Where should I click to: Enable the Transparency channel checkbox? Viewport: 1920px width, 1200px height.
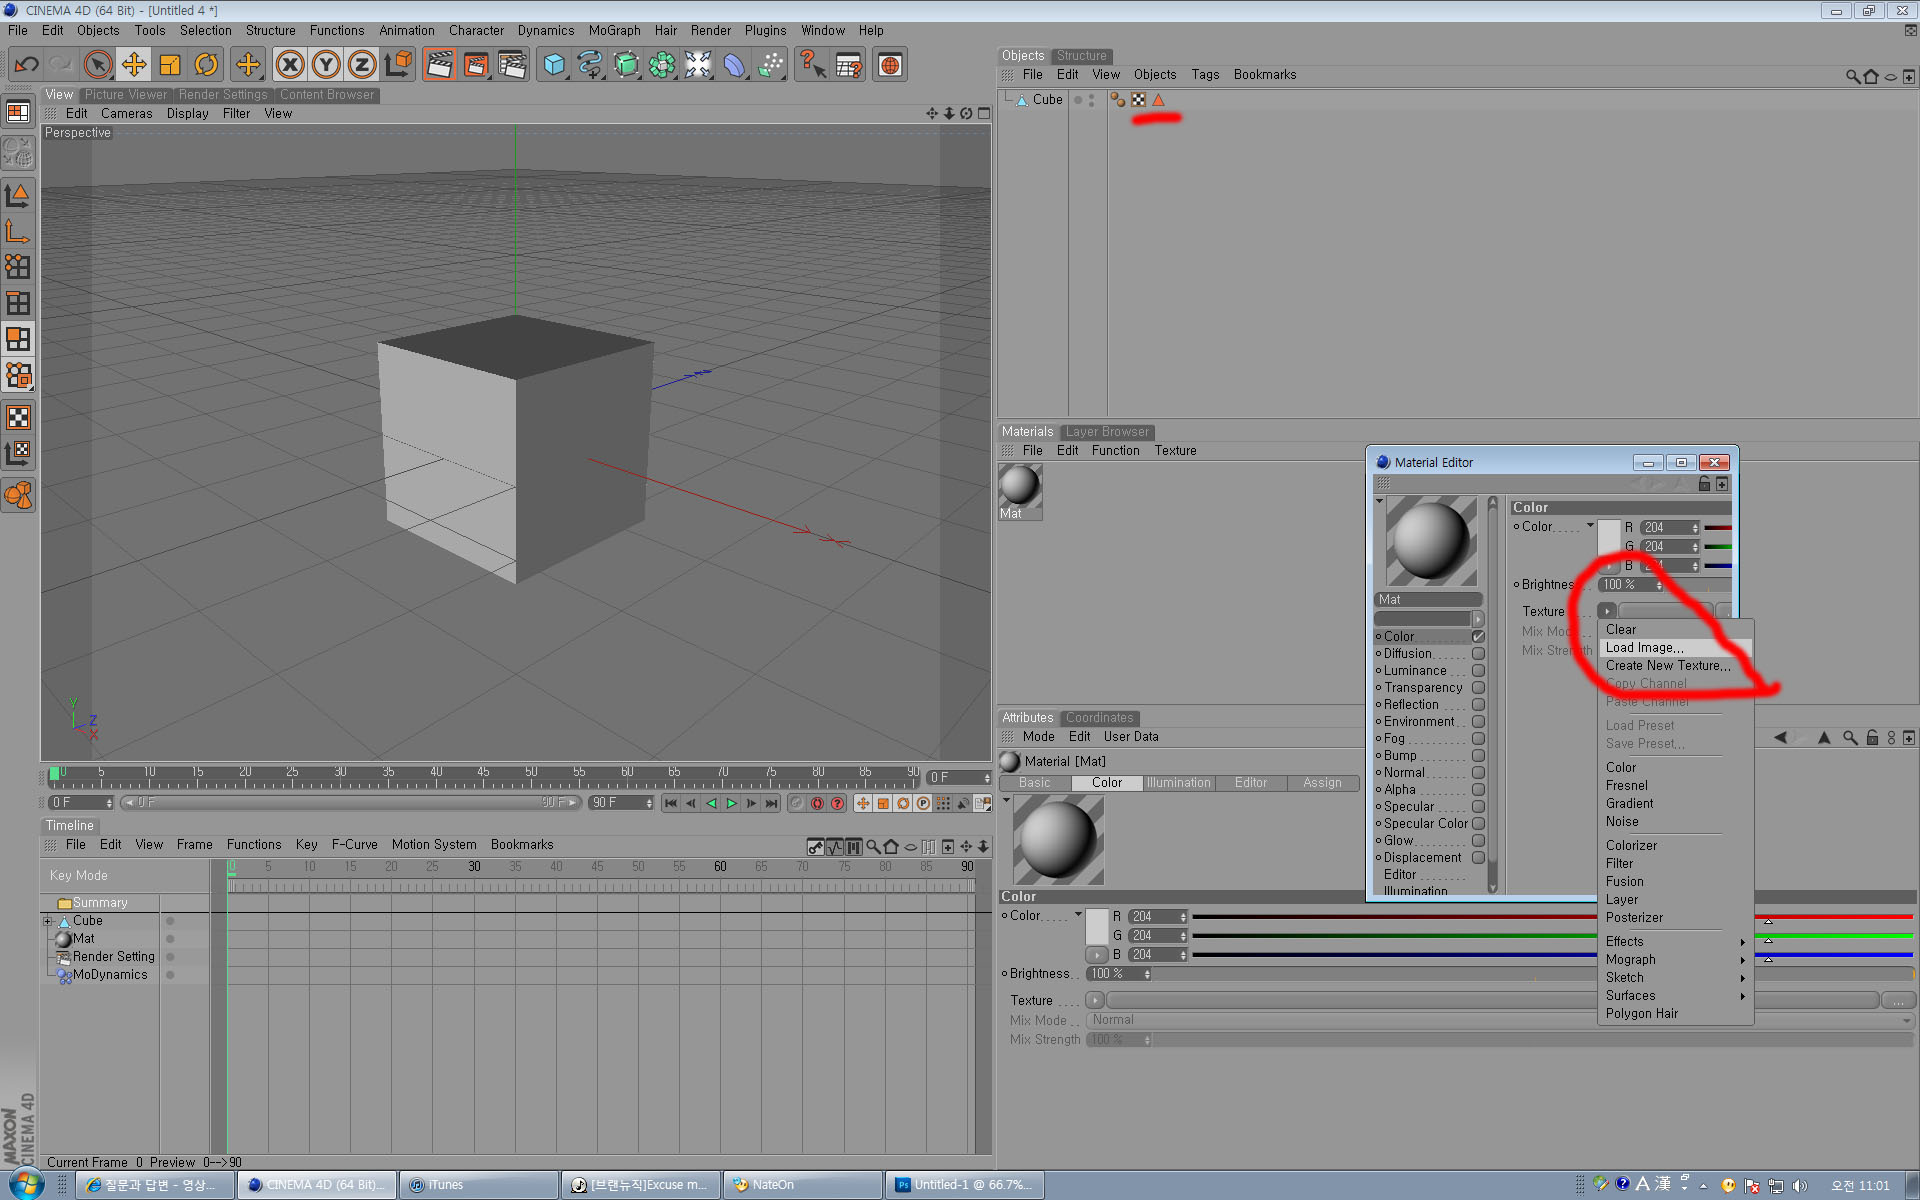coord(1478,687)
